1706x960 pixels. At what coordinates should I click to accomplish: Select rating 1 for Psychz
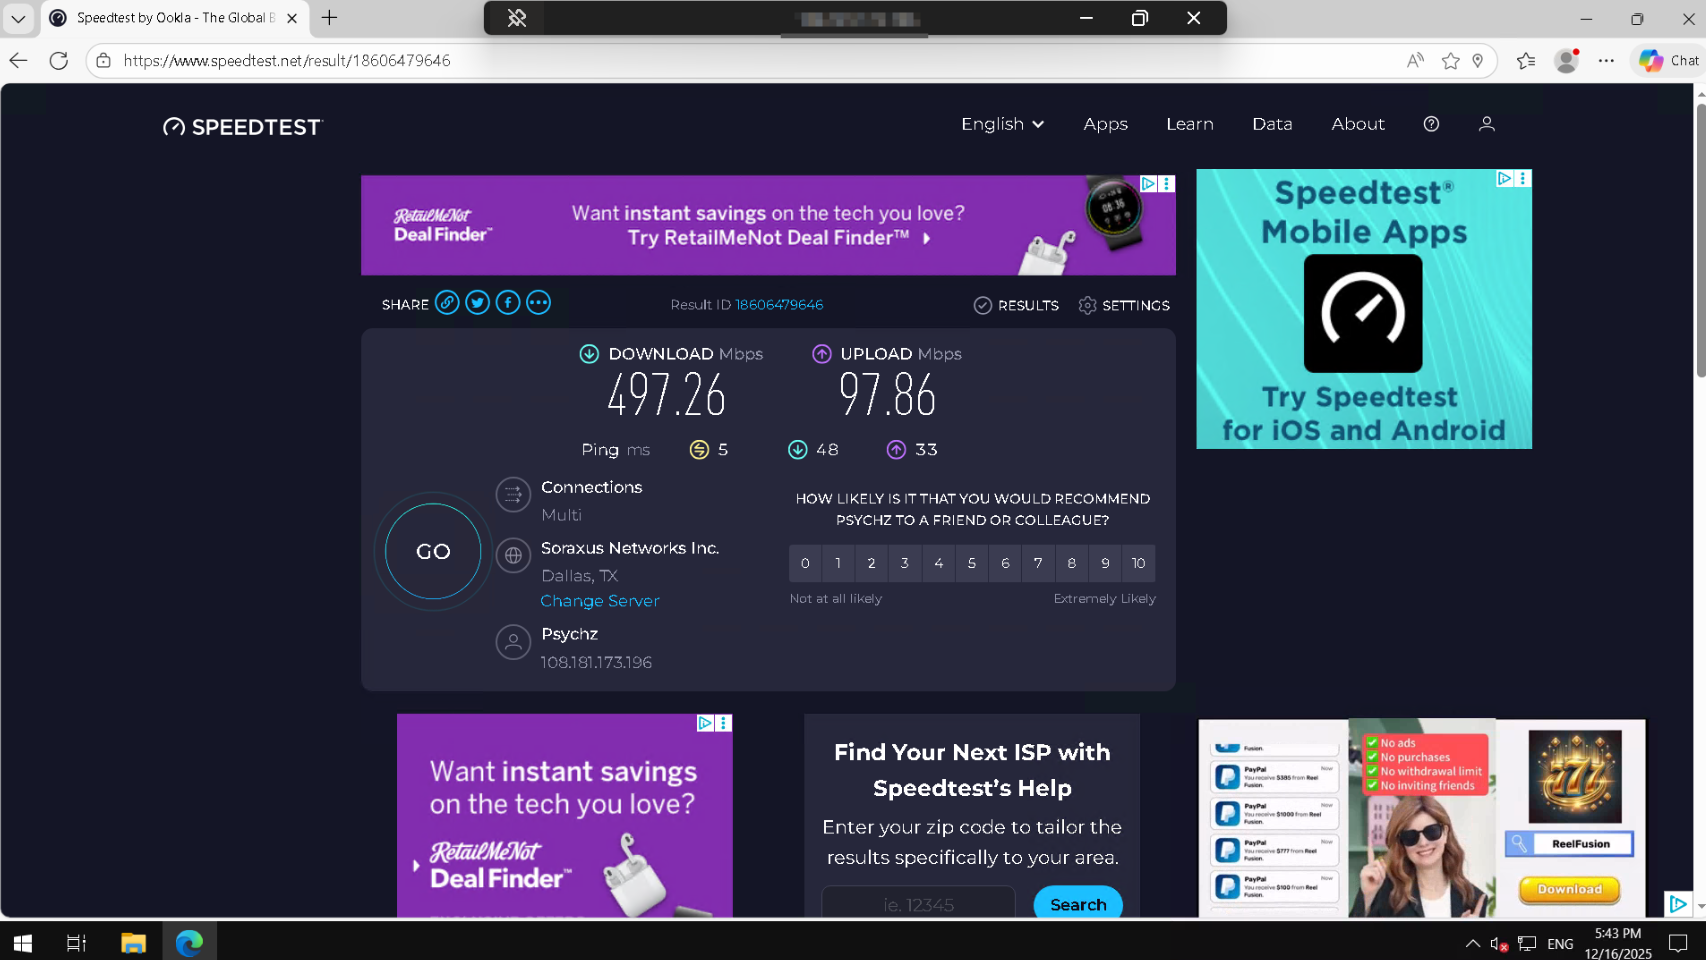[x=838, y=563]
